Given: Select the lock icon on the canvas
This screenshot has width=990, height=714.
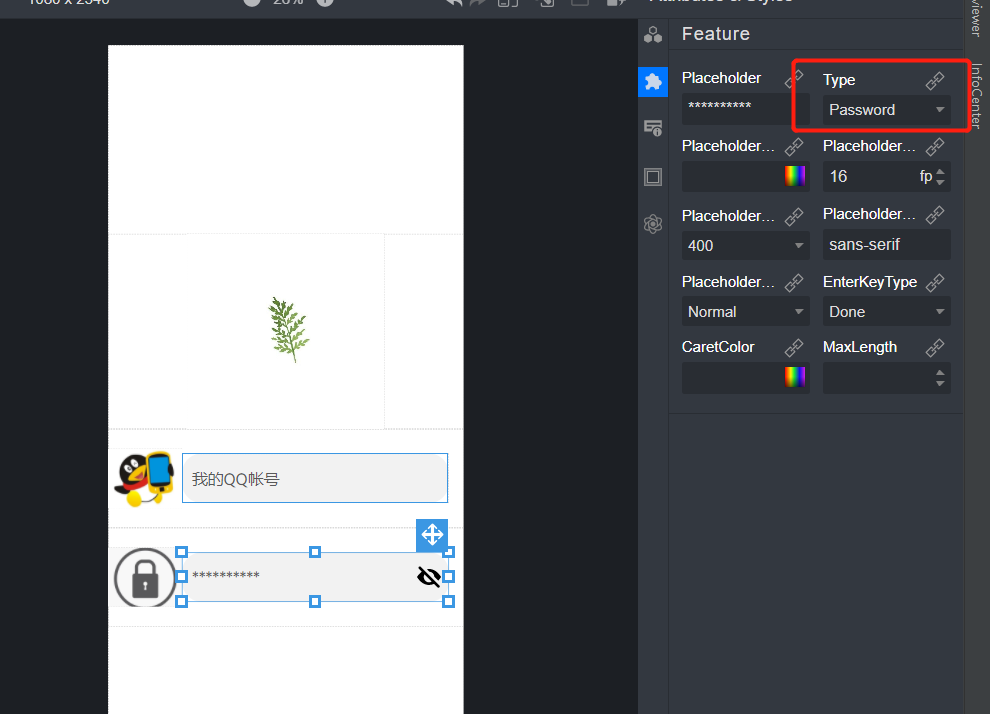Looking at the screenshot, I should pos(145,577).
